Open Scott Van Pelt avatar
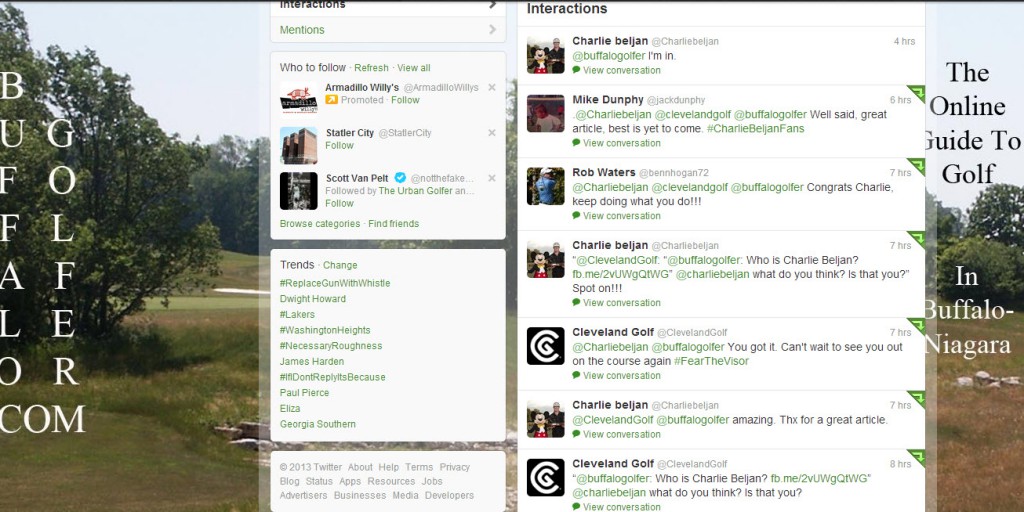The height and width of the screenshot is (512, 1024). 298,191
